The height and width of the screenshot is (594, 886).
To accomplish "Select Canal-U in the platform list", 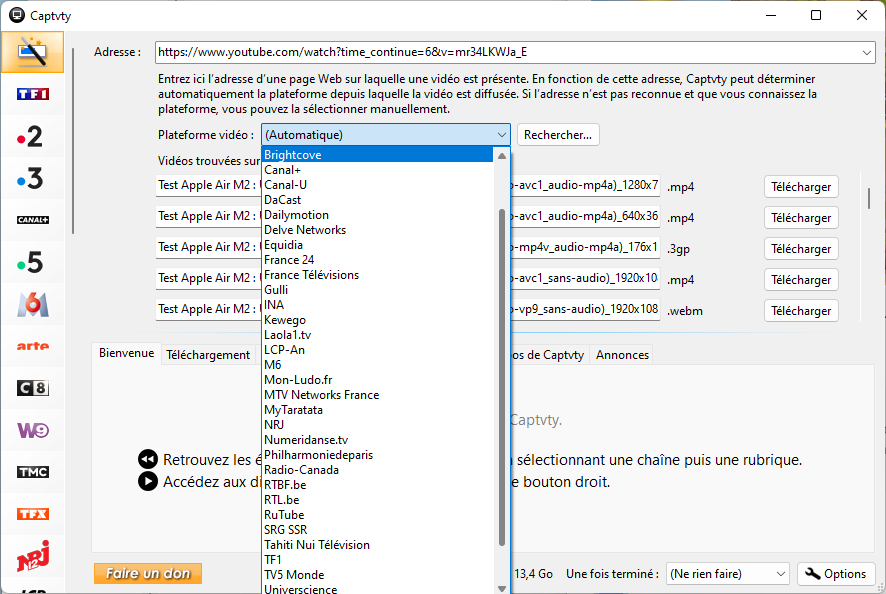I will click(x=377, y=185).
